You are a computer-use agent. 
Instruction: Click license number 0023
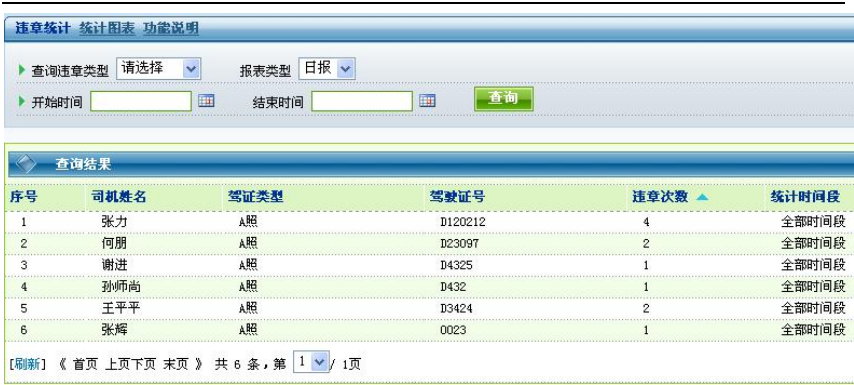tap(453, 330)
